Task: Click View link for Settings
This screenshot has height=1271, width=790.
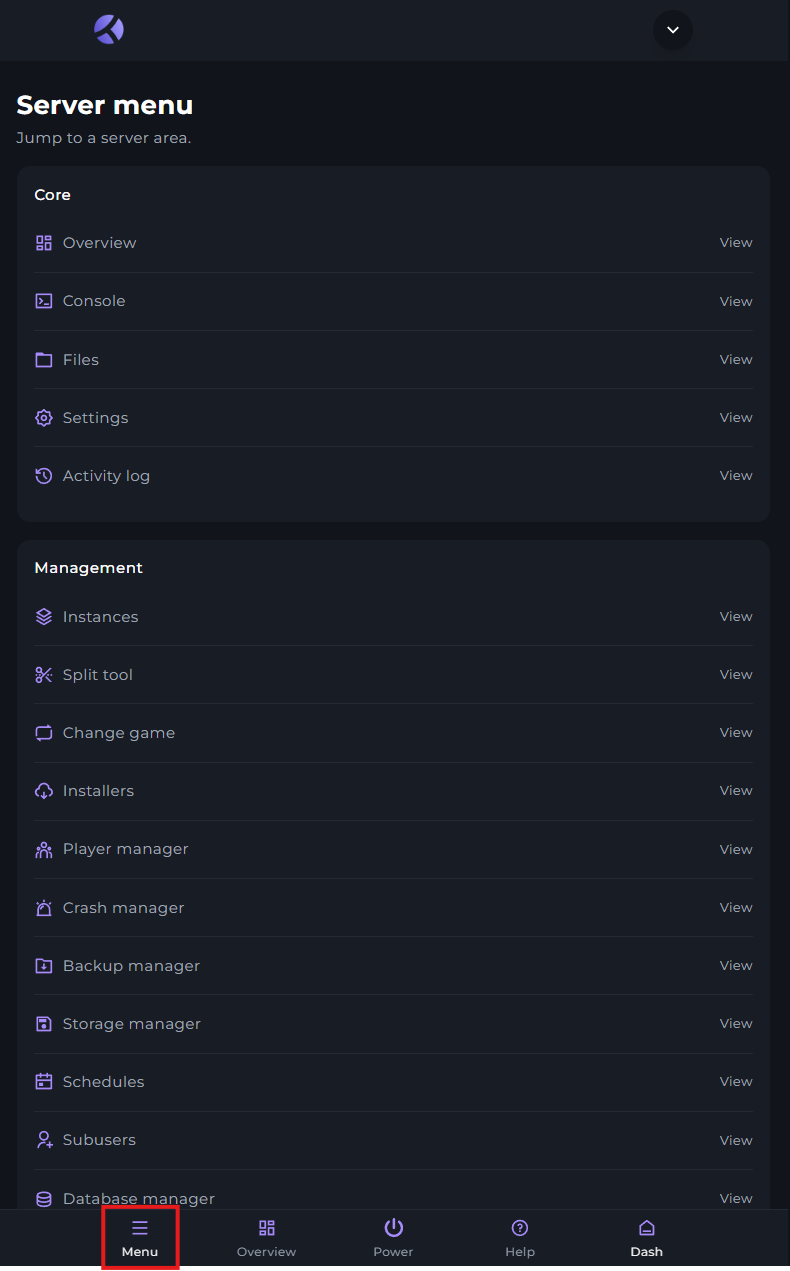Action: [736, 418]
